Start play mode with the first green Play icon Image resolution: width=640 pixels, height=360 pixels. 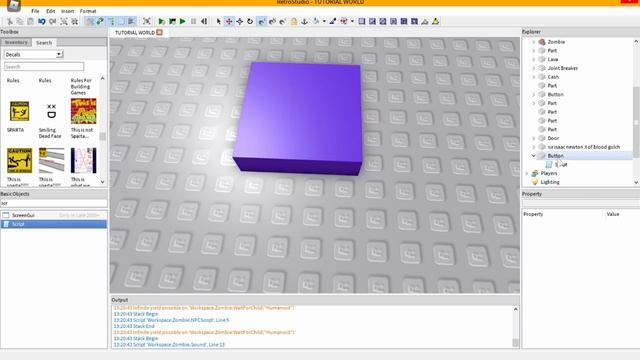pos(162,21)
